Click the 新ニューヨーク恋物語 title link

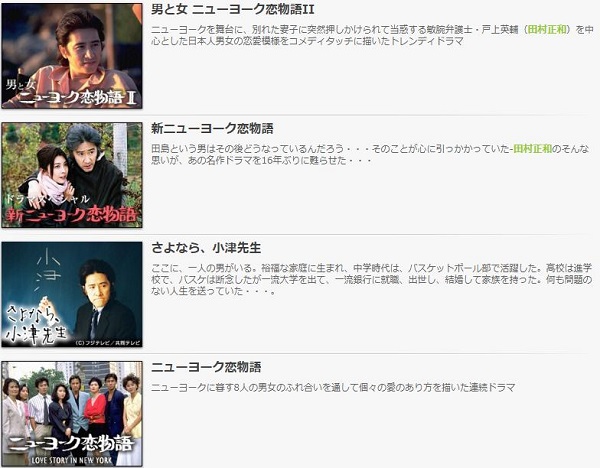[212, 128]
